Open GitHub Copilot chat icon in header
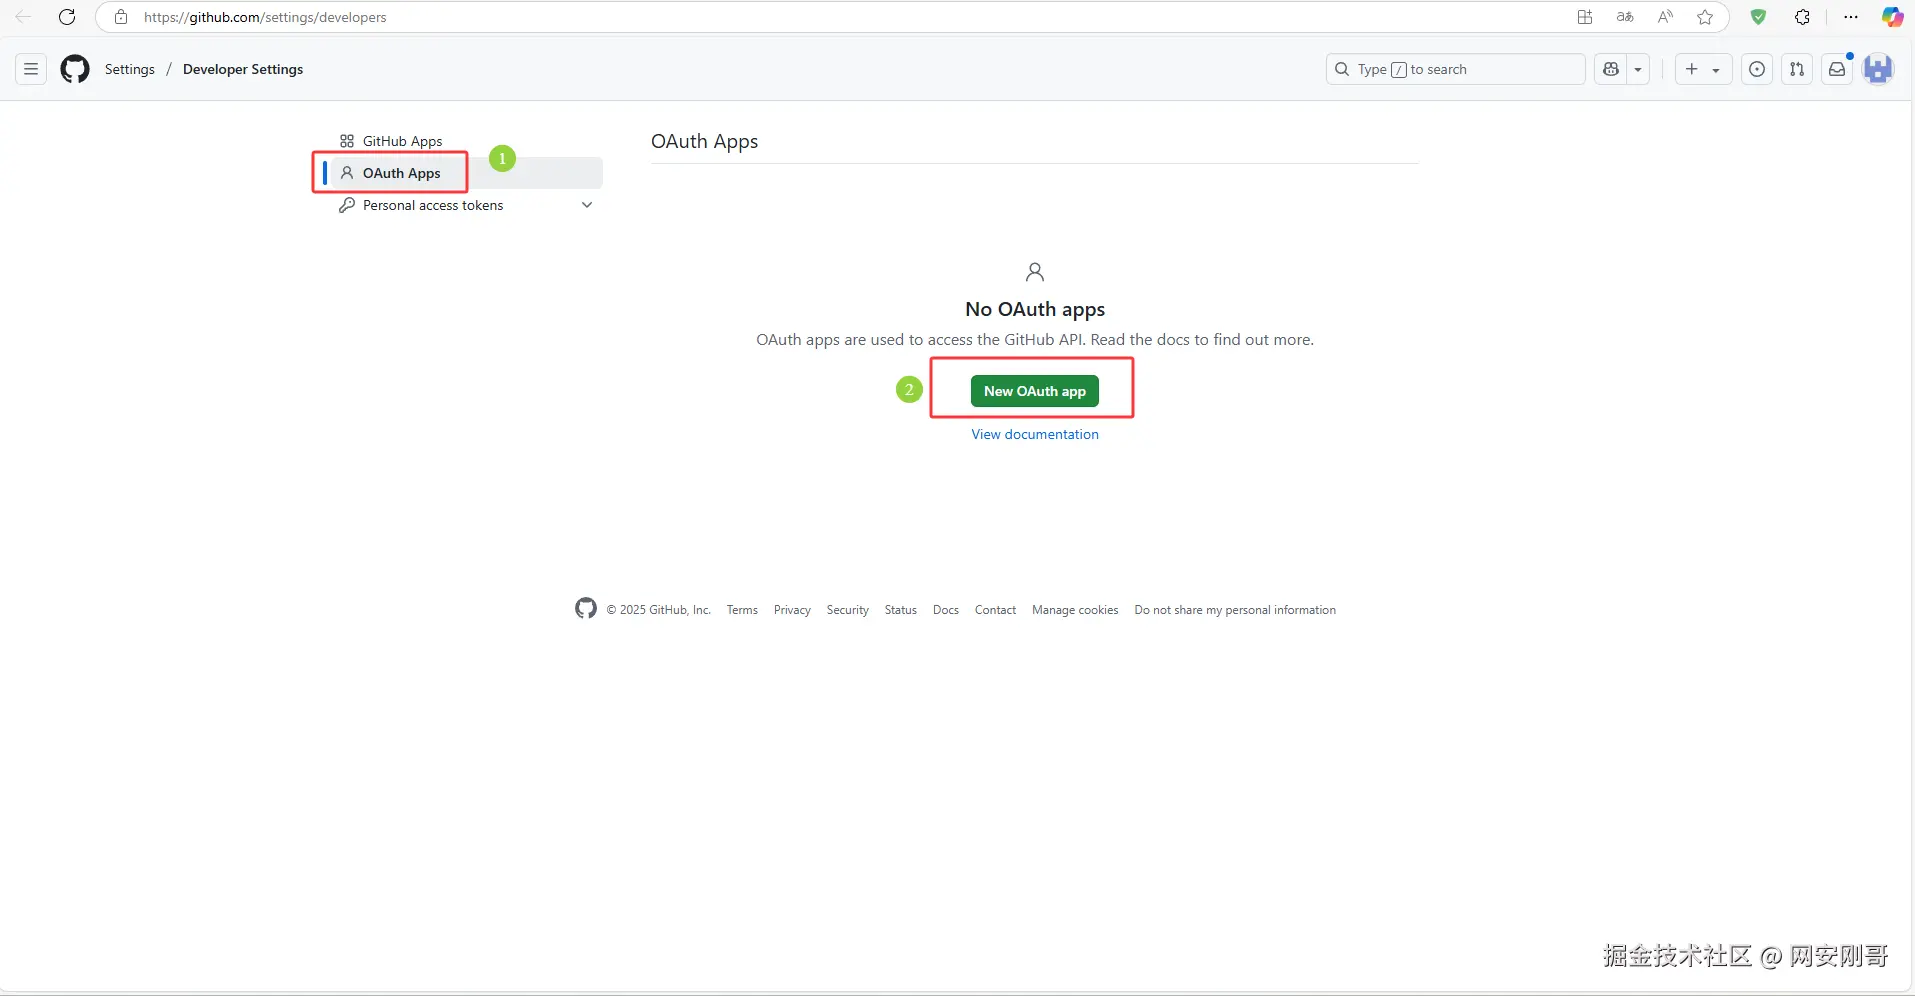This screenshot has height=996, width=1915. tap(1611, 69)
